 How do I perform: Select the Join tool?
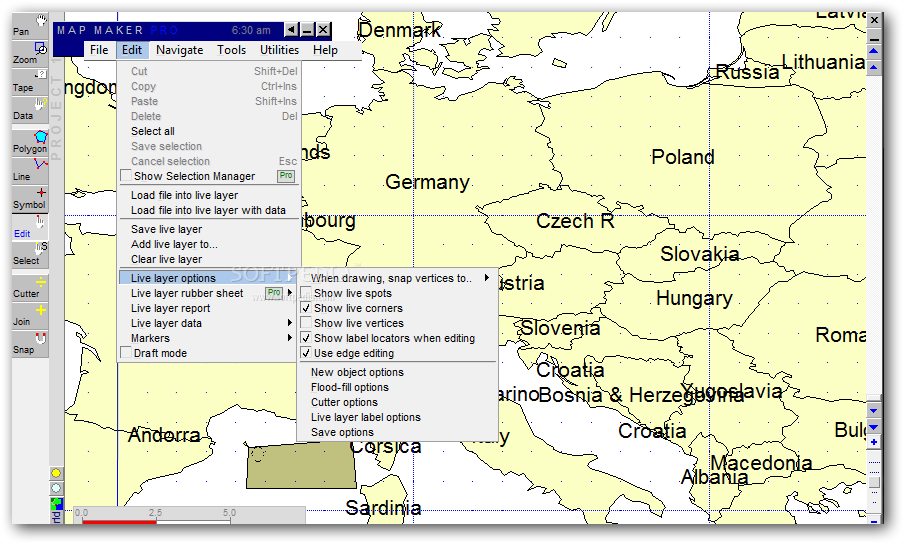click(x=30, y=315)
